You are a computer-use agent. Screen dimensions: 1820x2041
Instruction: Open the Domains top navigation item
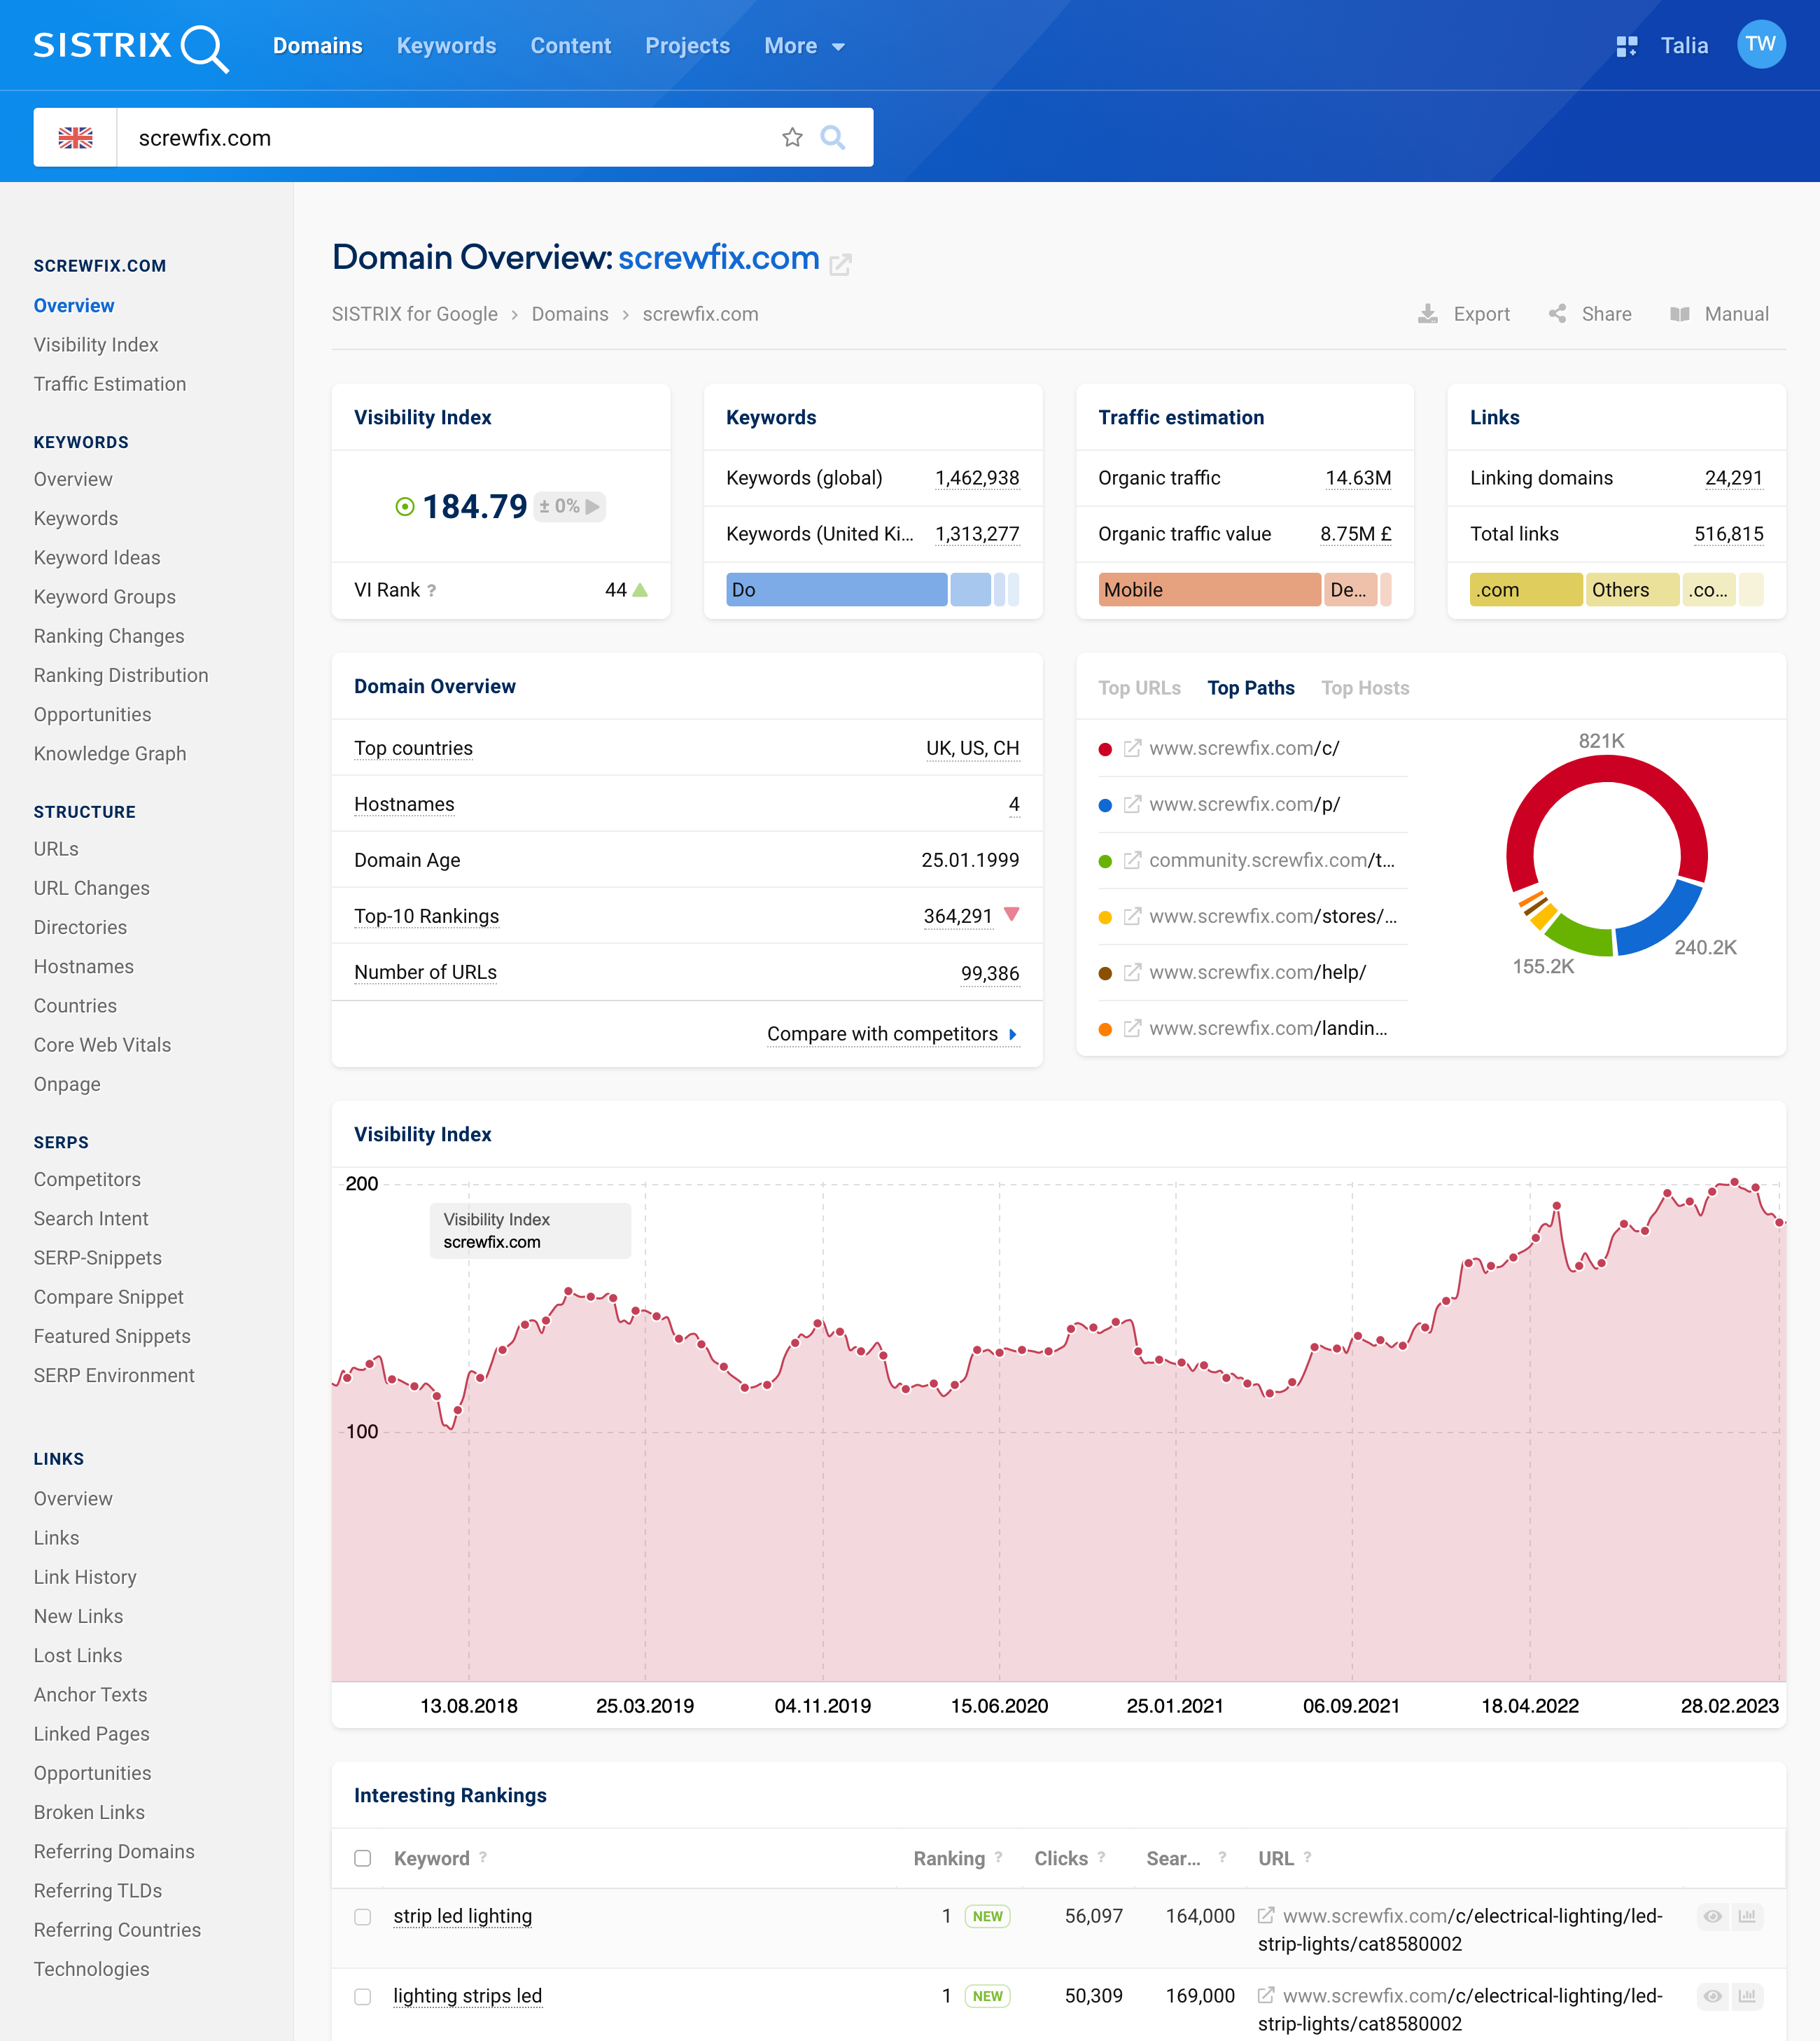pos(318,46)
